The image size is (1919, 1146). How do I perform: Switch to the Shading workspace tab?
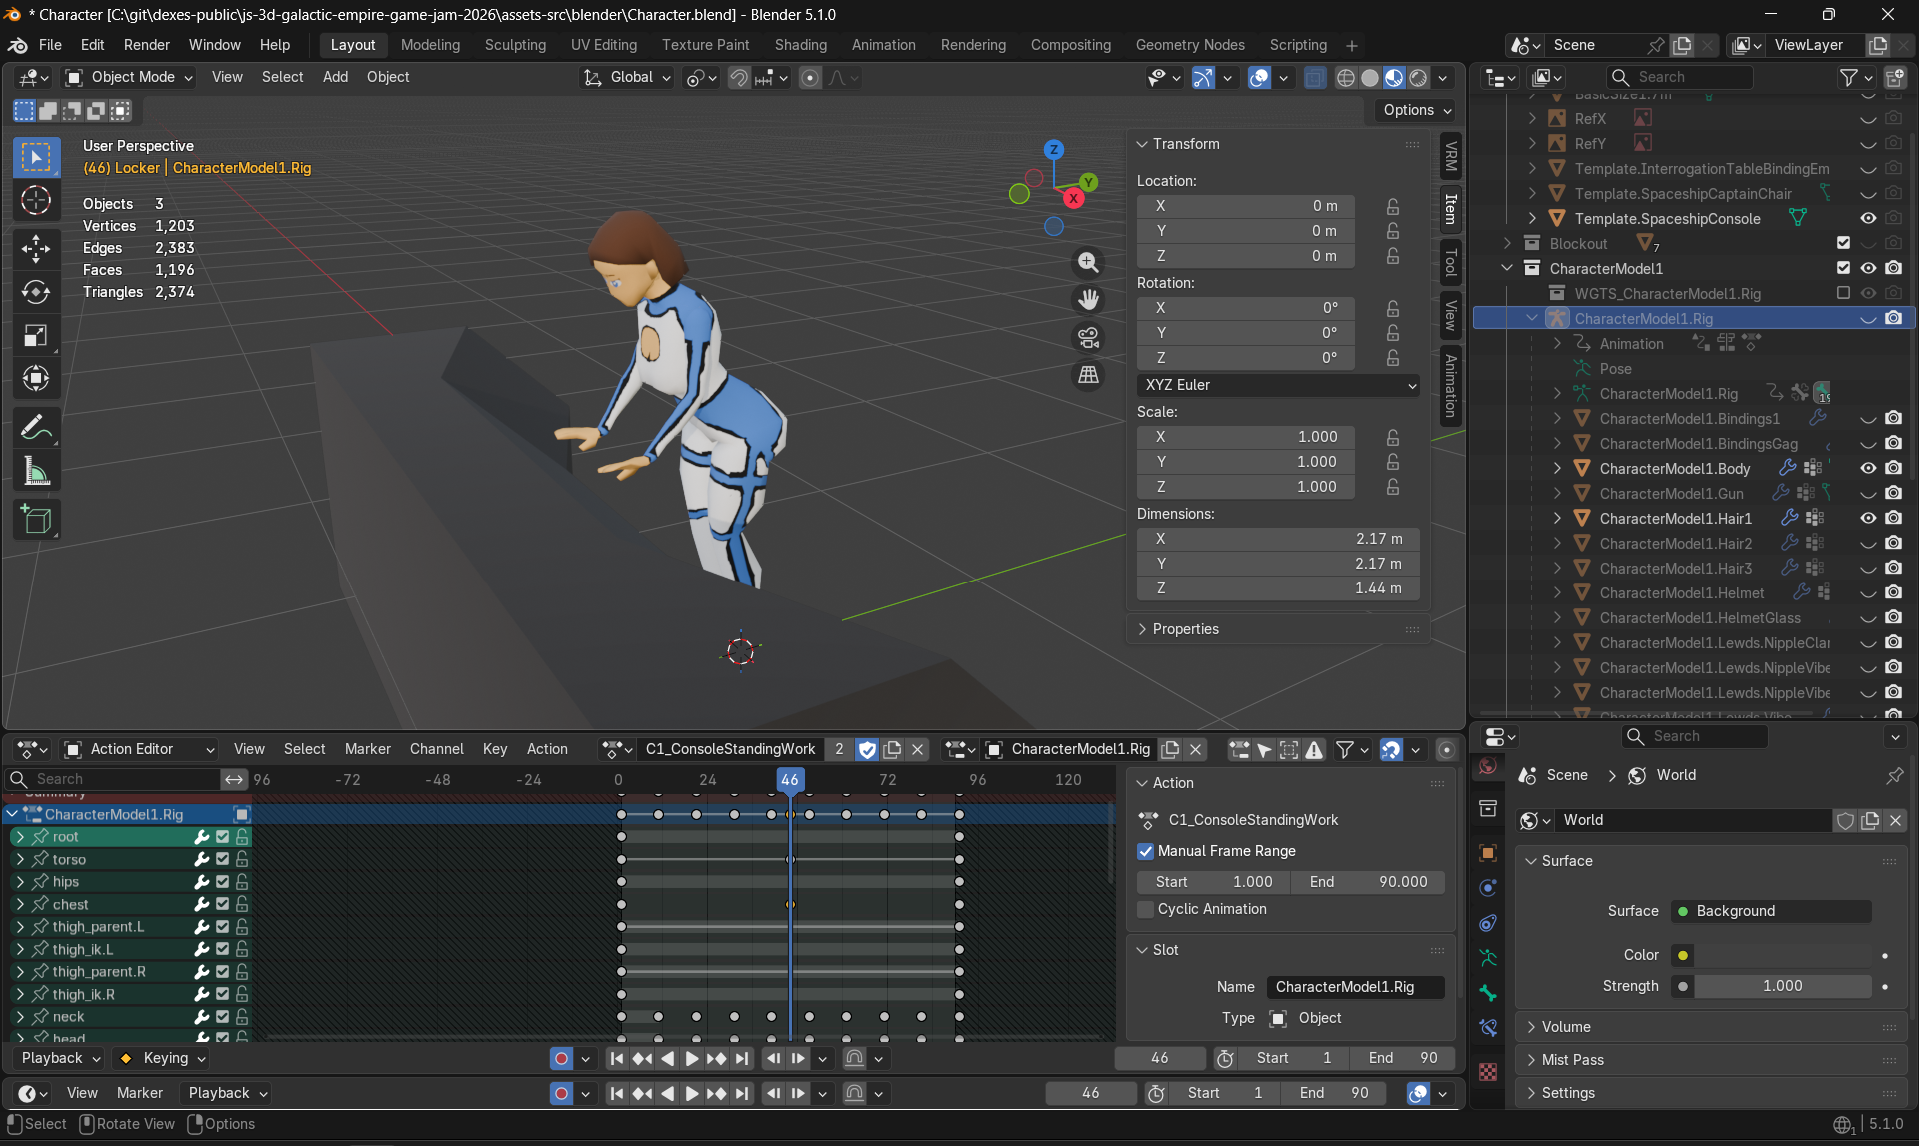[x=800, y=45]
